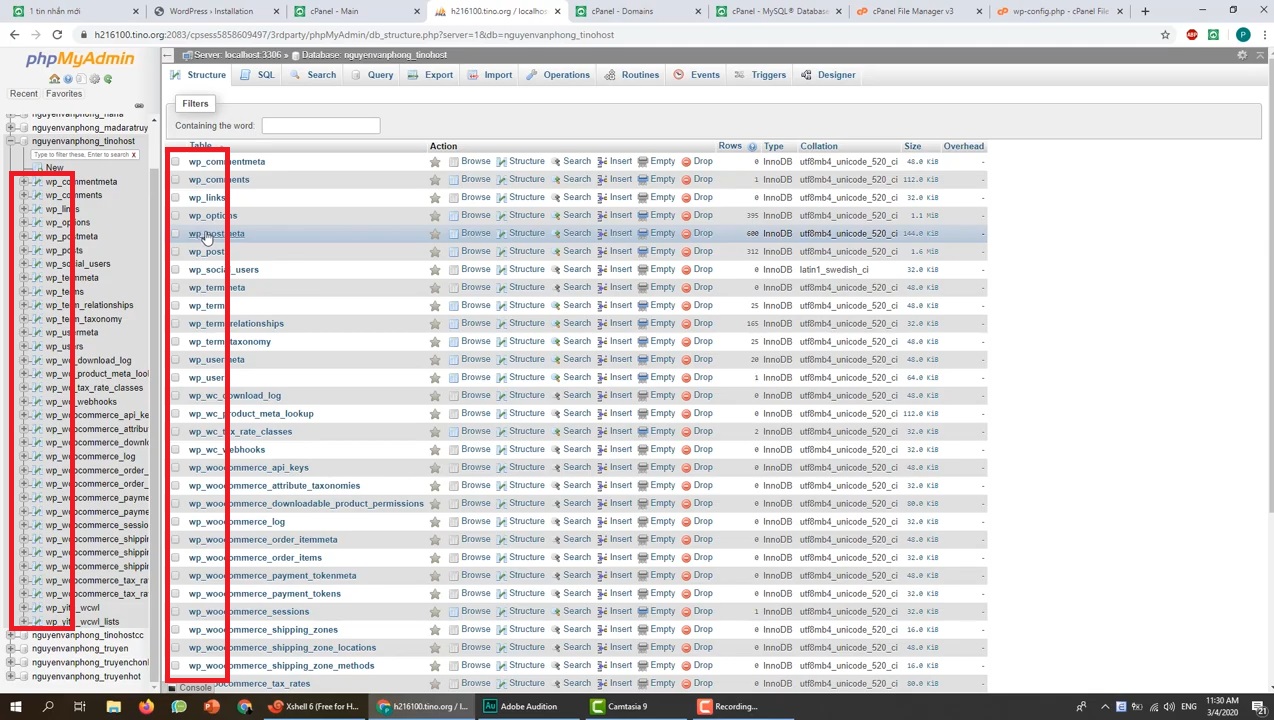Expand the nguyenvanphong_tinohostcc database node
This screenshot has width=1274, height=720.
coord(10,636)
